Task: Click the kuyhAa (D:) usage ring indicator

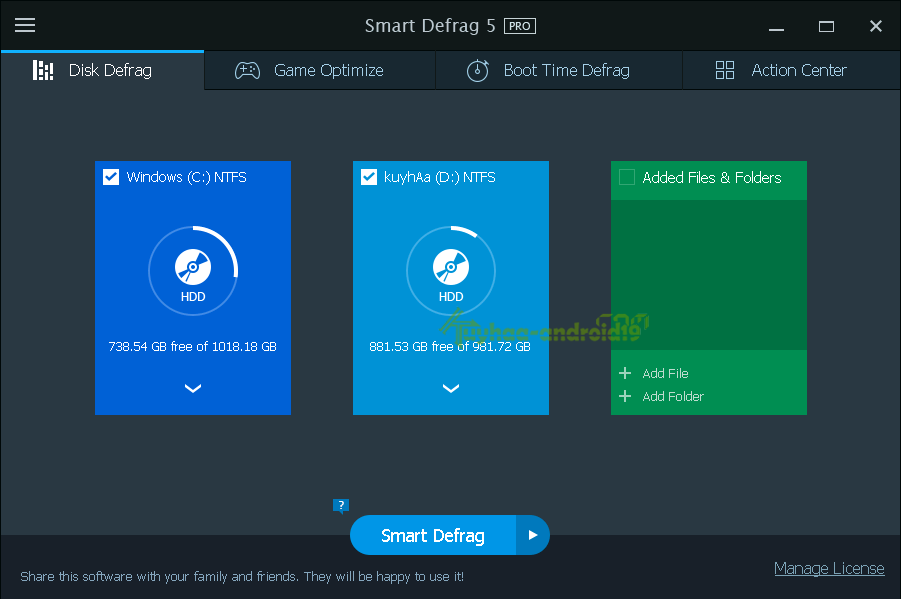Action: tap(450, 270)
